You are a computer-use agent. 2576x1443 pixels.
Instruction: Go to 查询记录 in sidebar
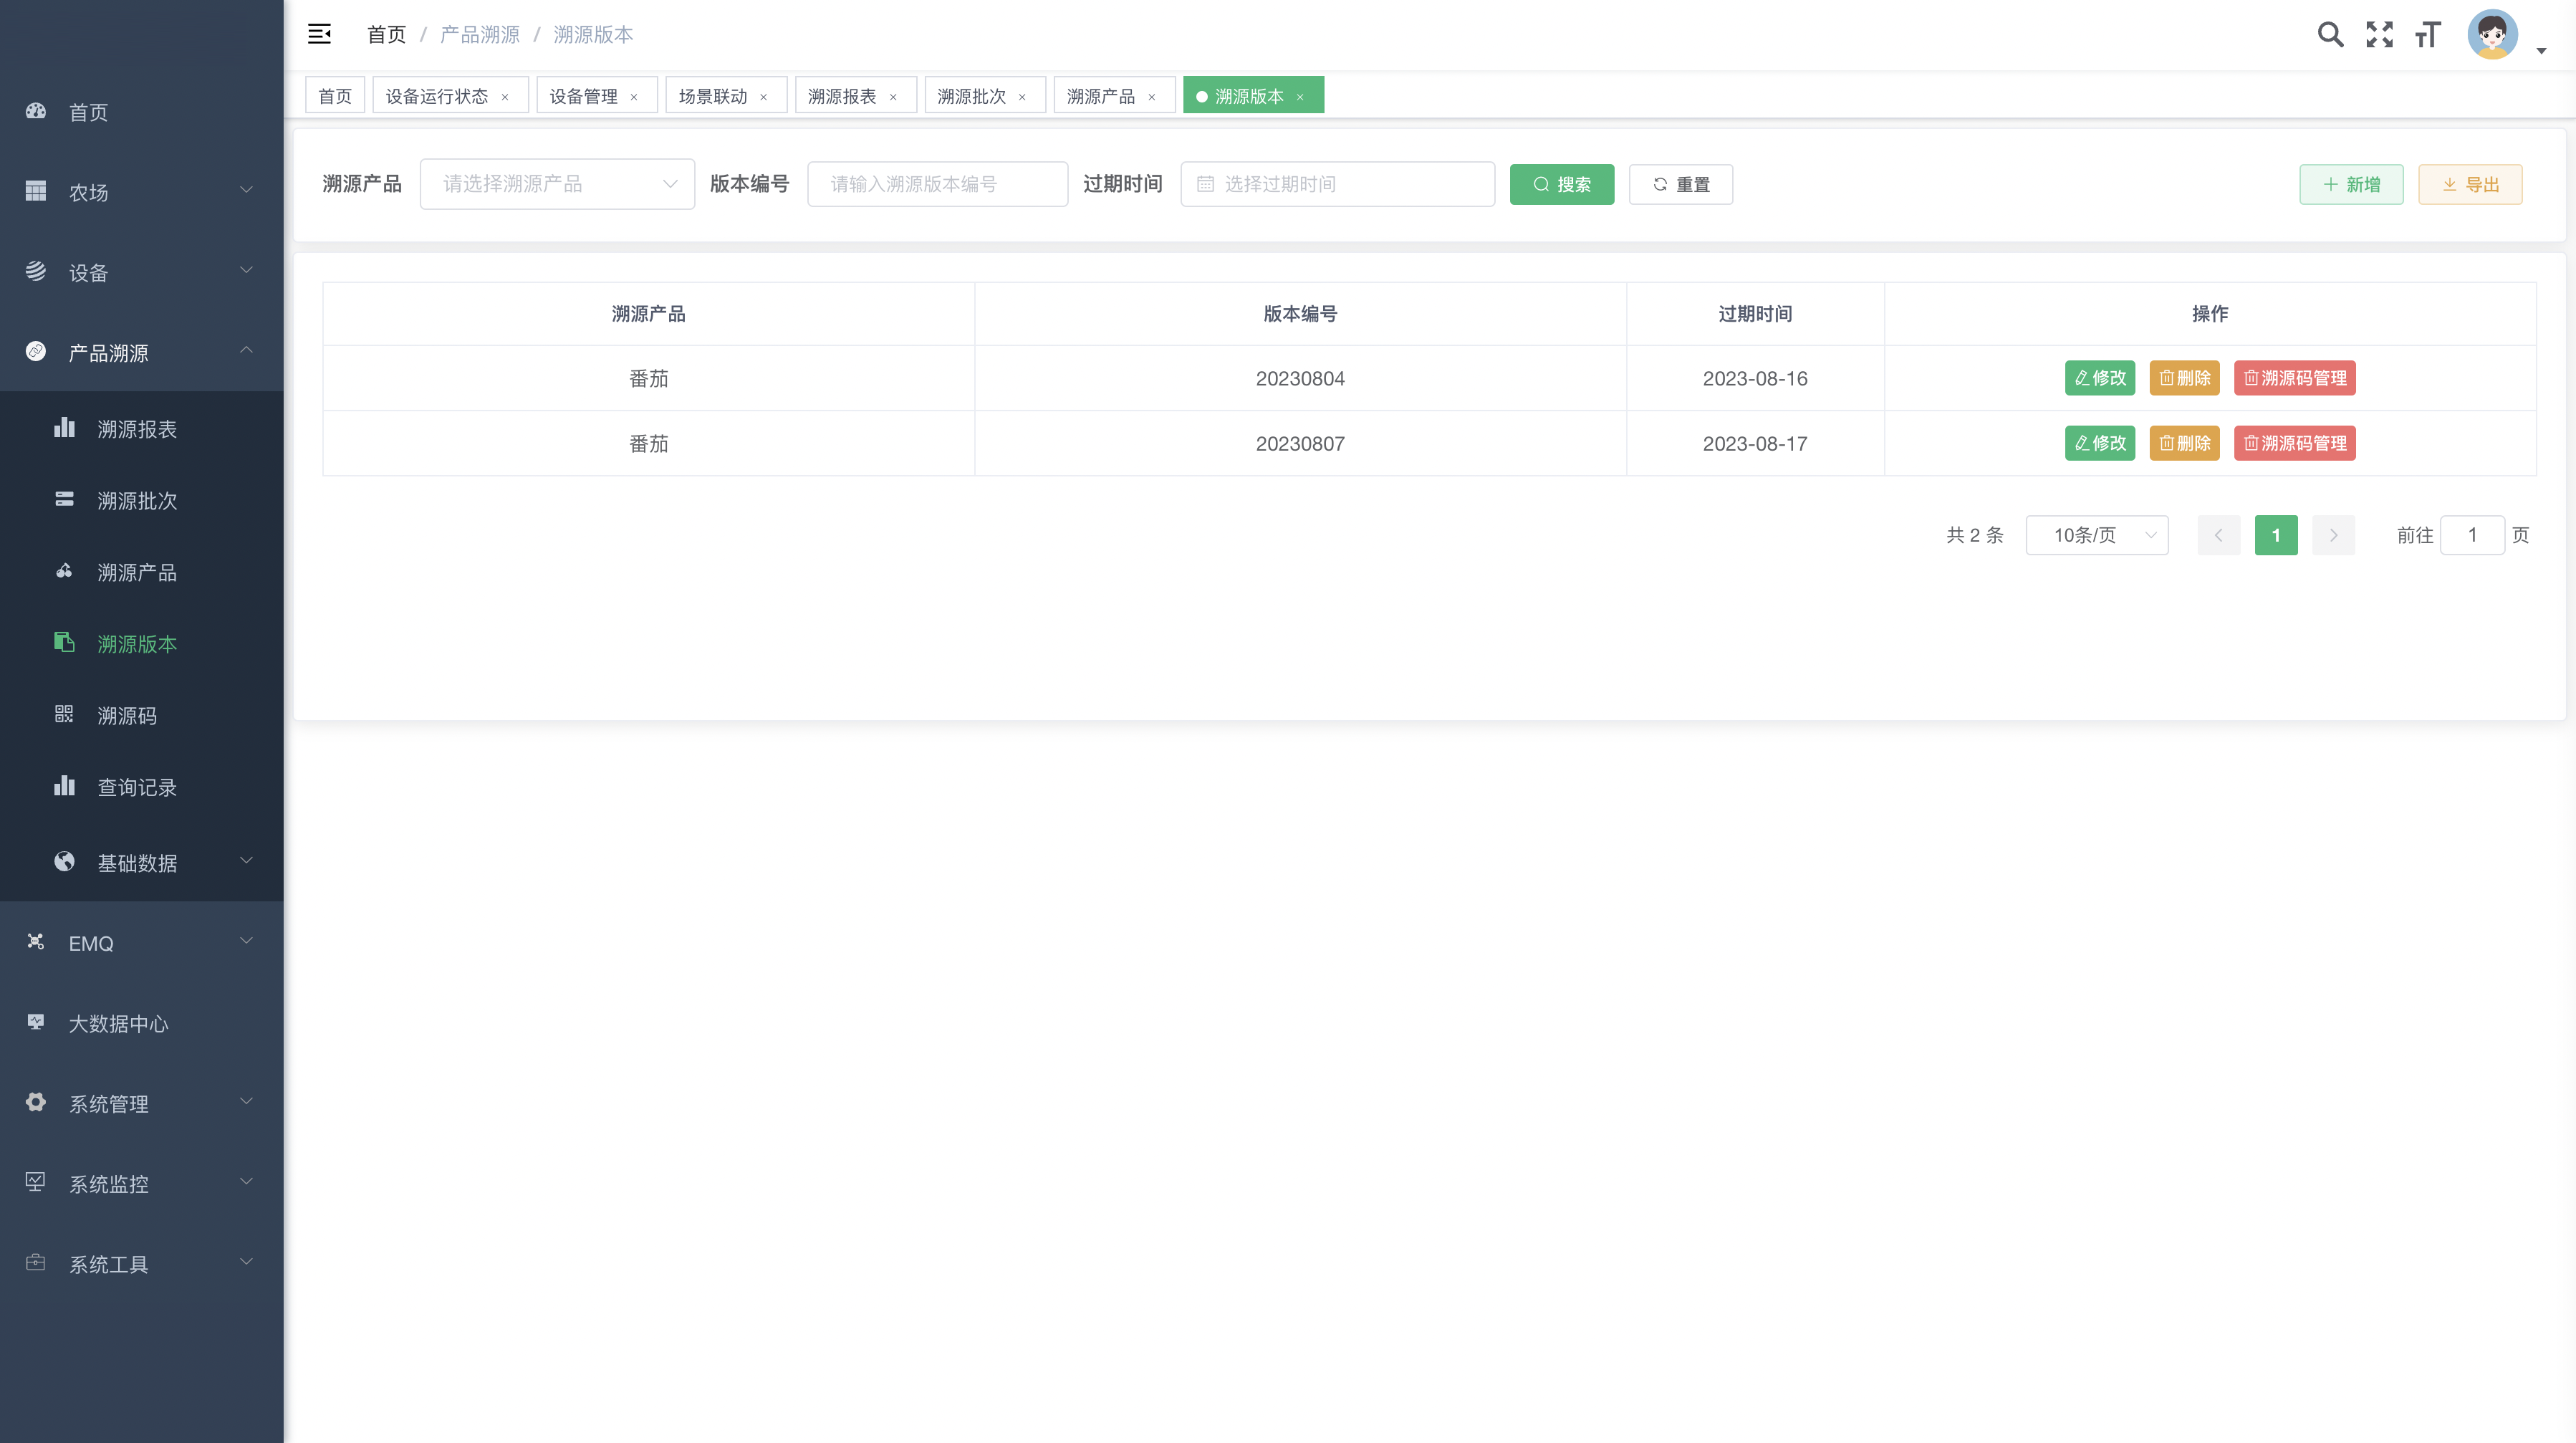pos(137,787)
